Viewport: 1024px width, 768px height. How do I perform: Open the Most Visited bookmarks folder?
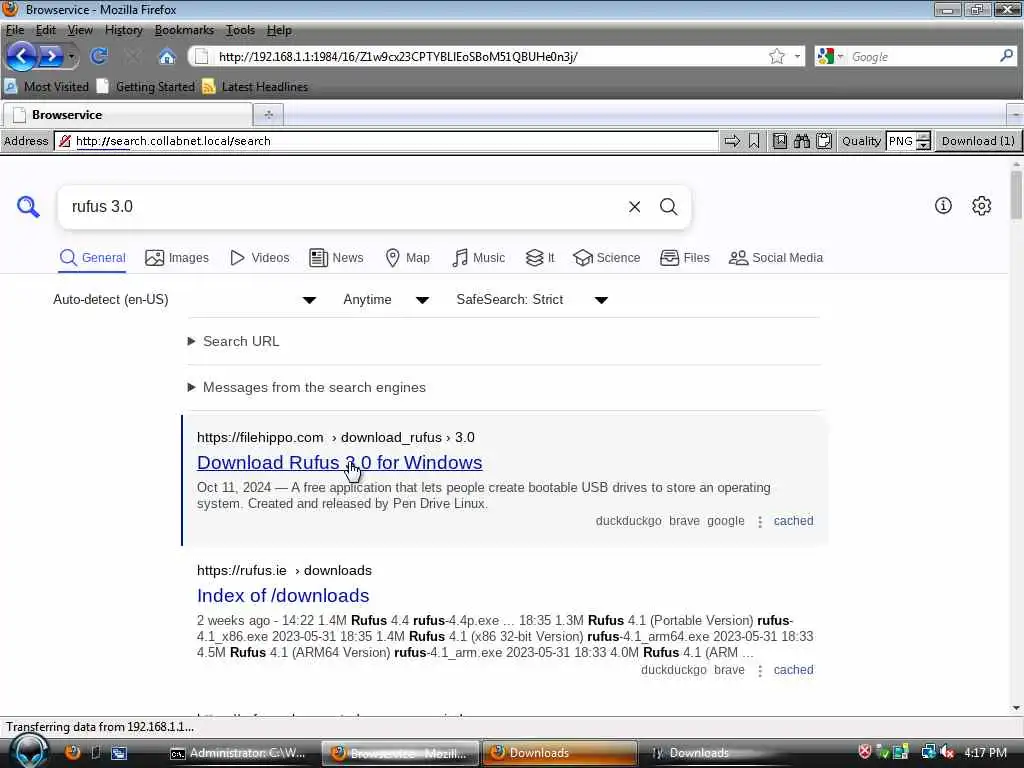(46, 86)
